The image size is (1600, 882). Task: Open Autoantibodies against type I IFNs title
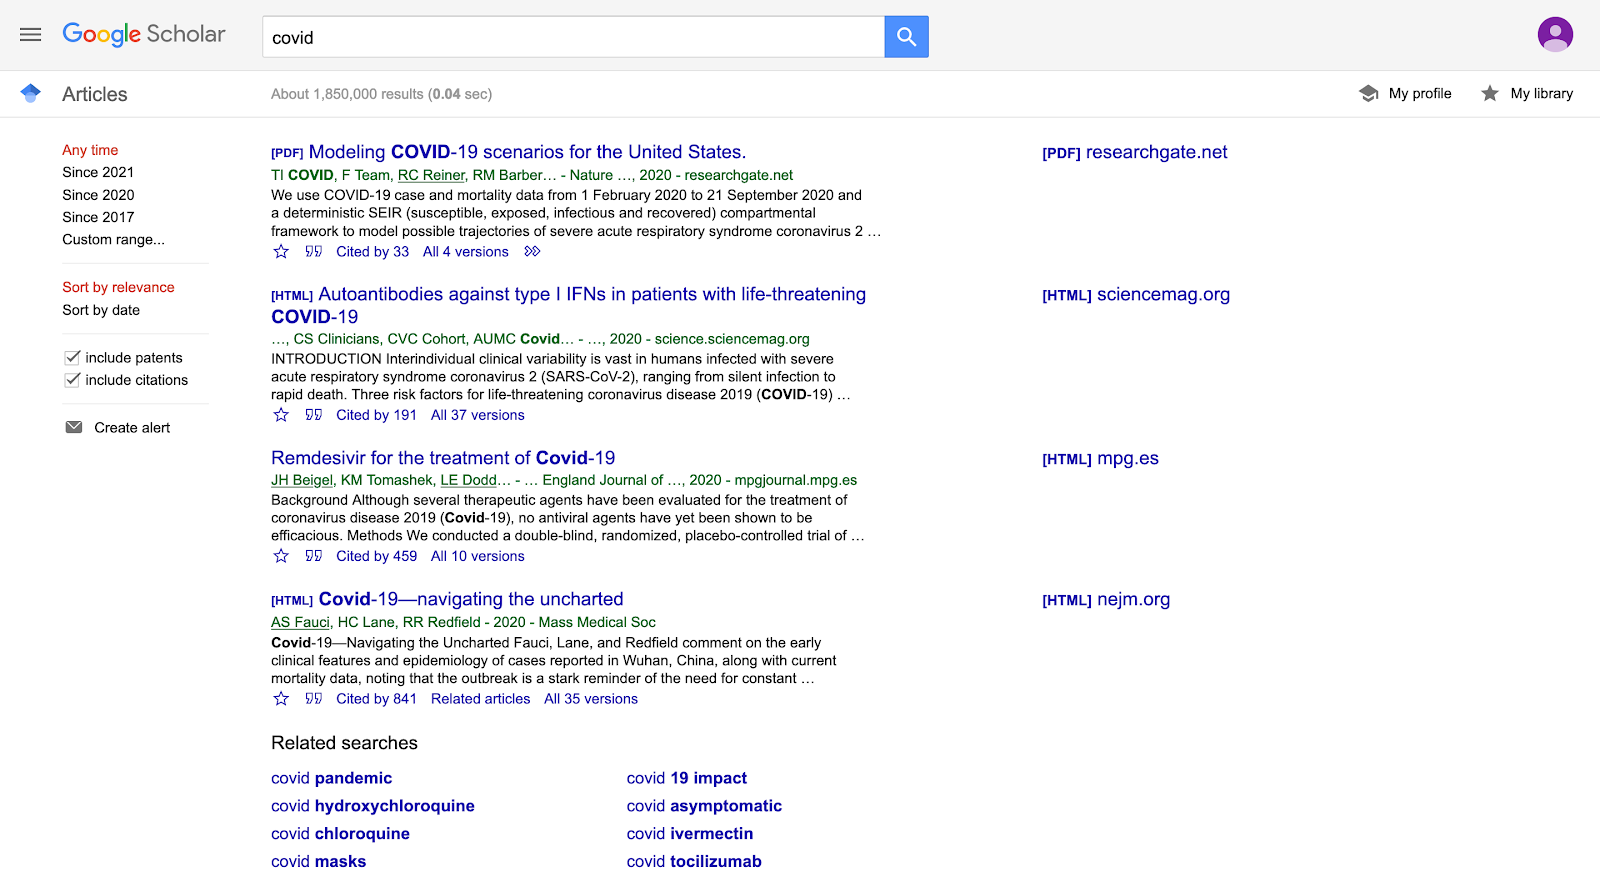[x=568, y=305]
